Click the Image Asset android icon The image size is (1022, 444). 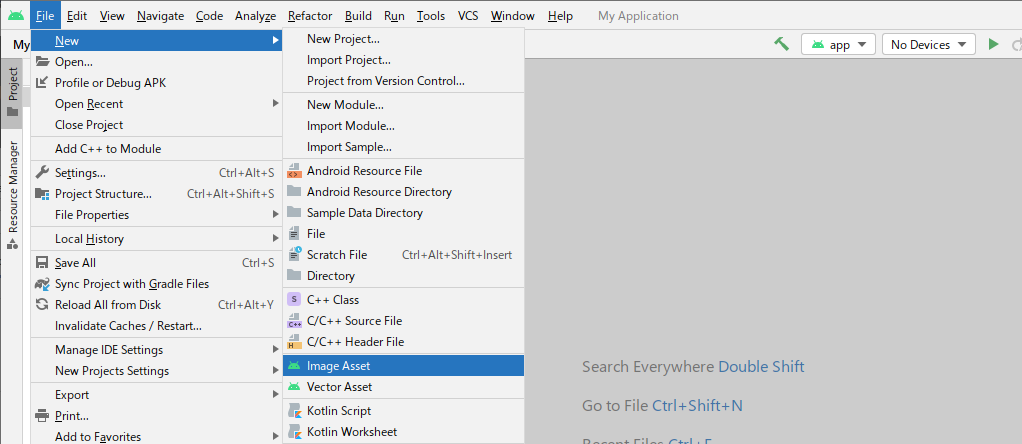click(295, 366)
